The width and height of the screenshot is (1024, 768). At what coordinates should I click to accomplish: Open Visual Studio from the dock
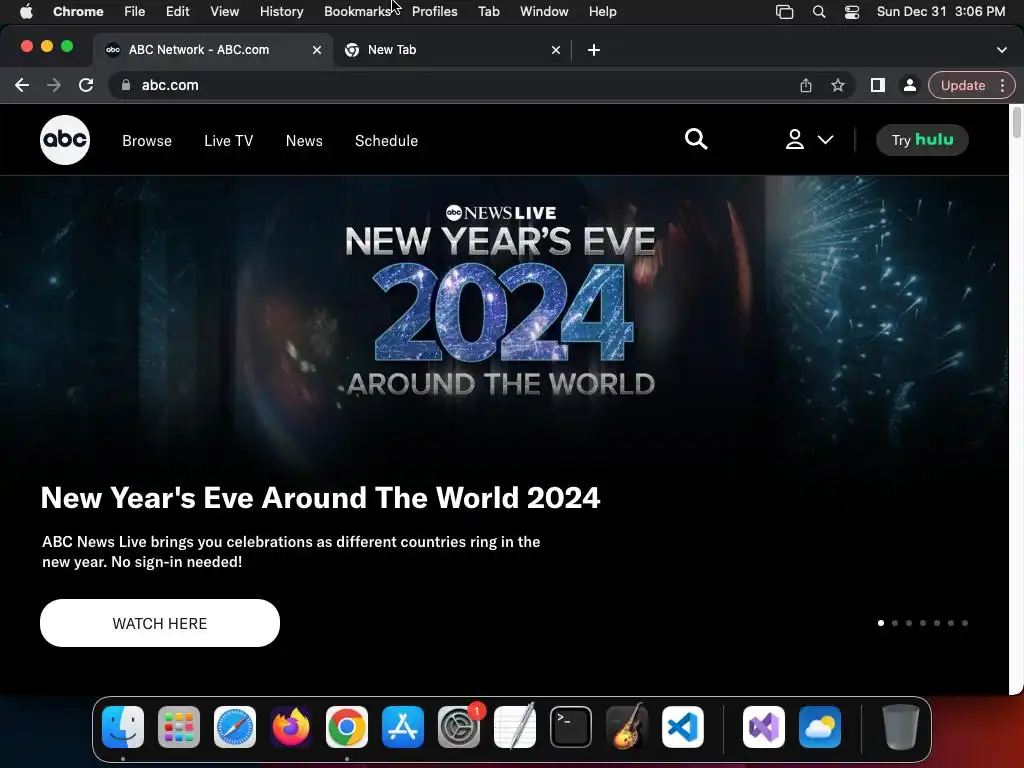point(763,726)
